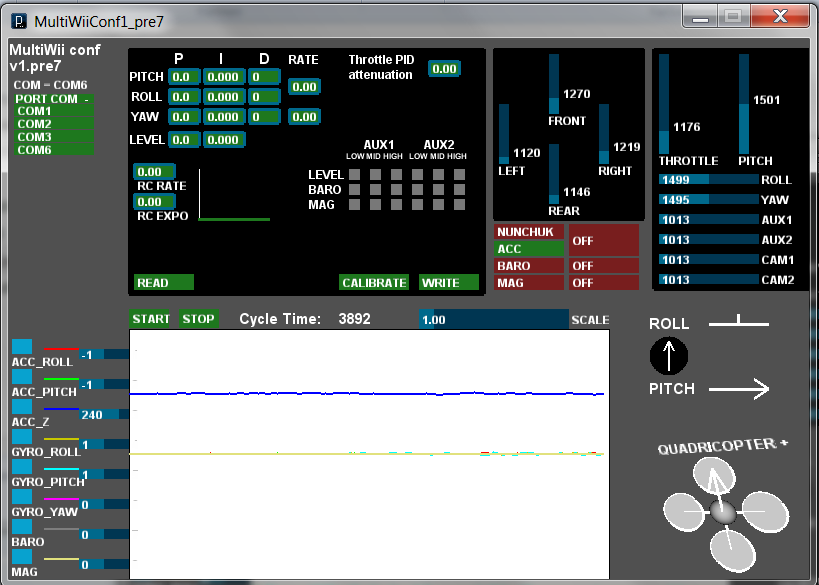
Task: Click the ACC_ROLL value slider
Action: coord(104,355)
